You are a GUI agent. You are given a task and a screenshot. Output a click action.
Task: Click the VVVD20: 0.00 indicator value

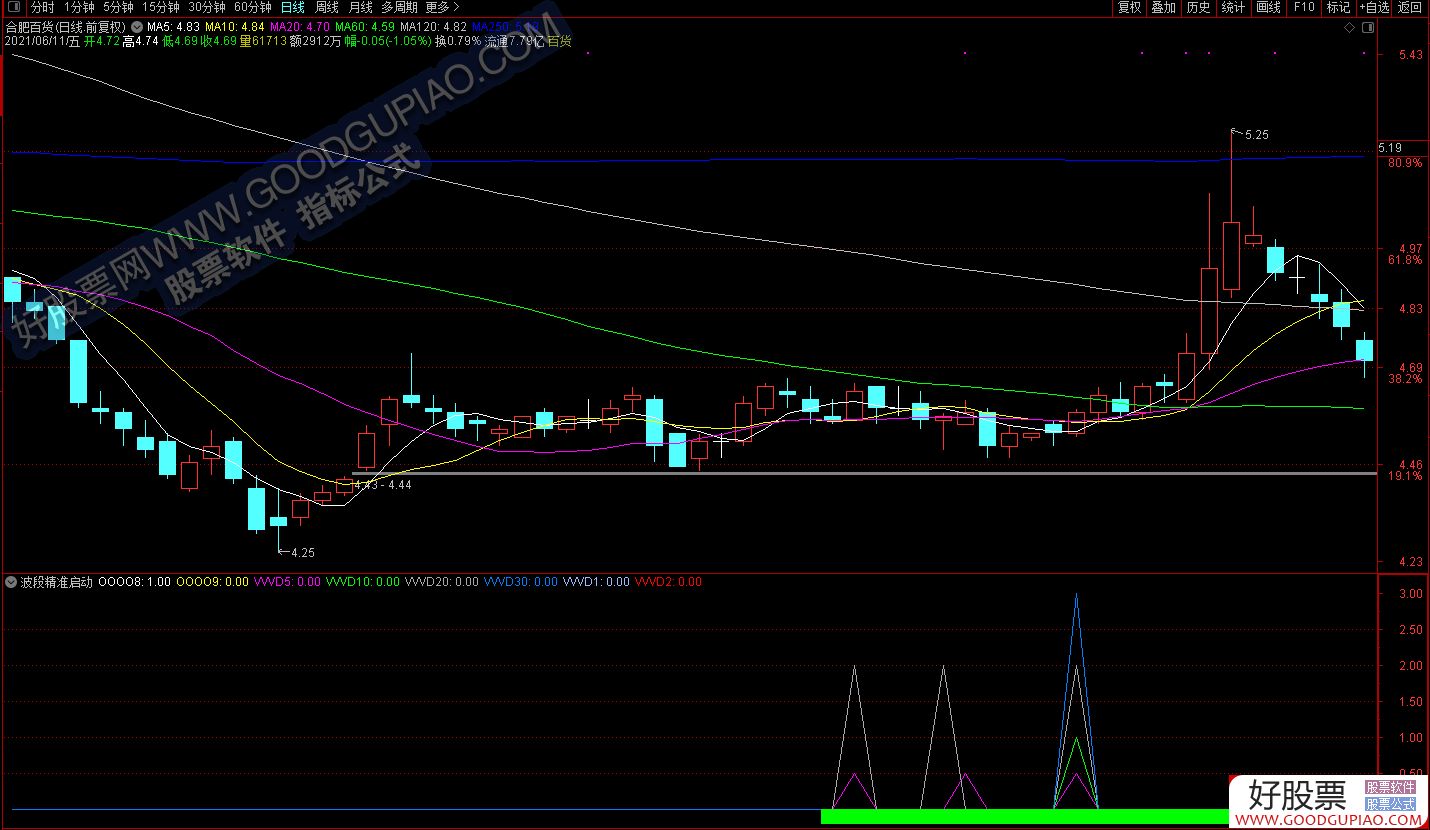point(442,581)
